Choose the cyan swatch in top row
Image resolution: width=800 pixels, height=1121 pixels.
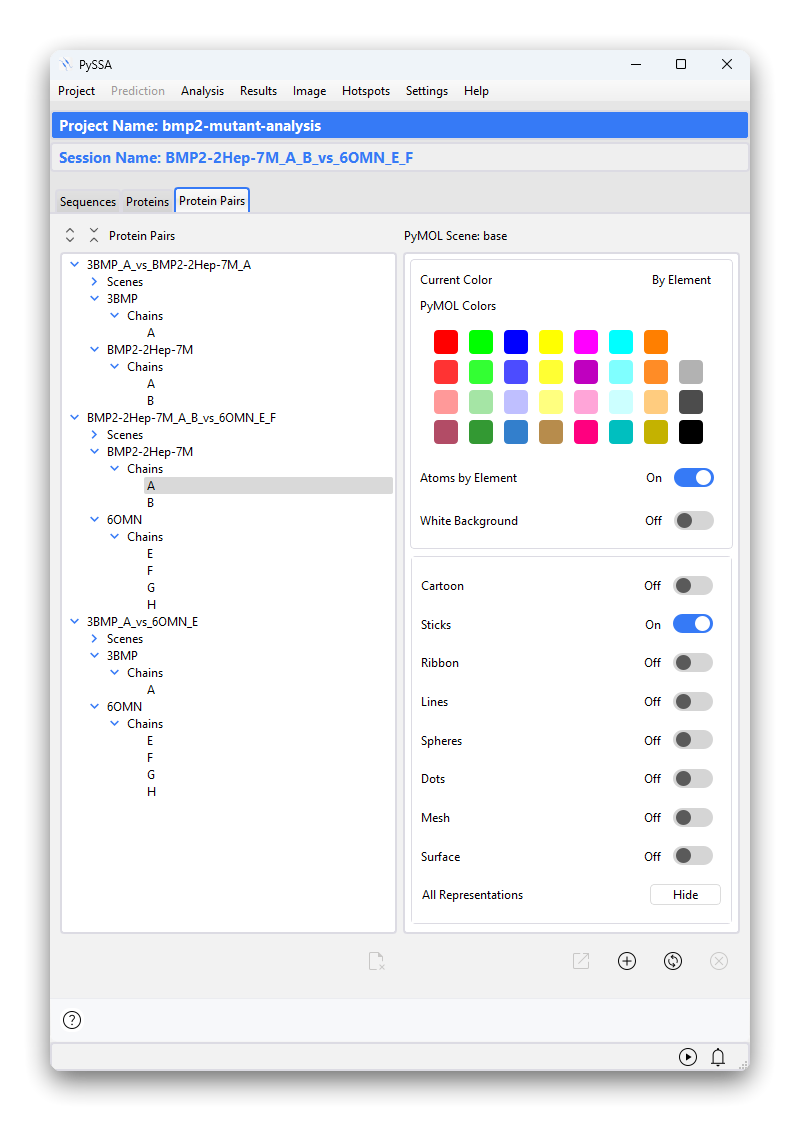coord(621,342)
